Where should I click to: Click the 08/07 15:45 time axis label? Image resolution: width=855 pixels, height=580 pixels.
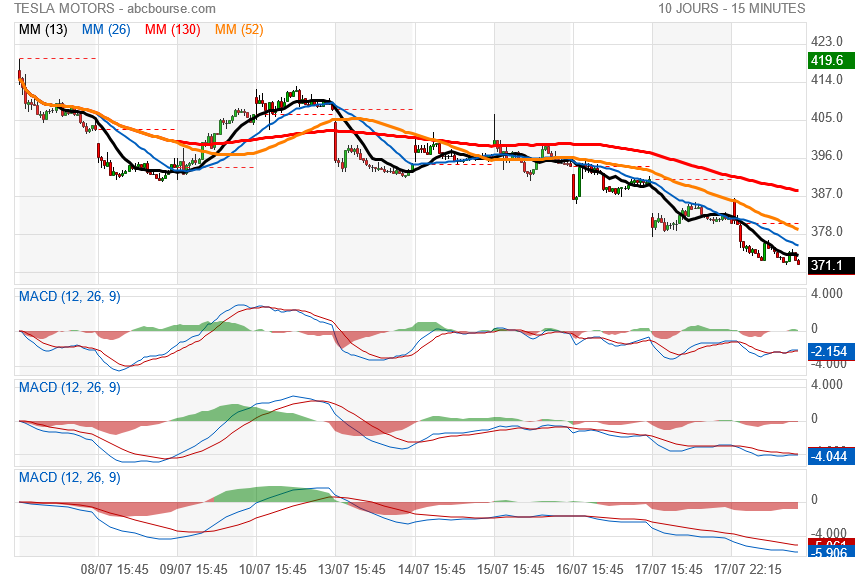pyautogui.click(x=115, y=570)
